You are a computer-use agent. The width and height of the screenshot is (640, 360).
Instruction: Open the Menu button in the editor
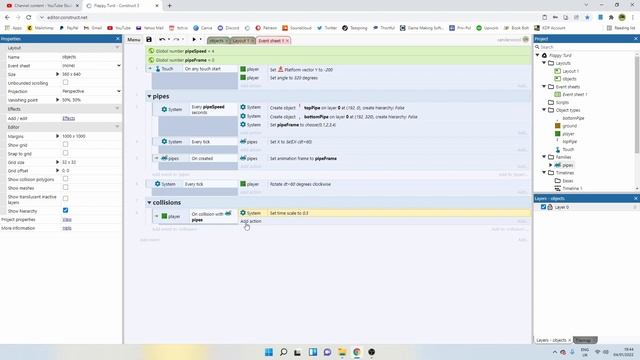click(133, 40)
